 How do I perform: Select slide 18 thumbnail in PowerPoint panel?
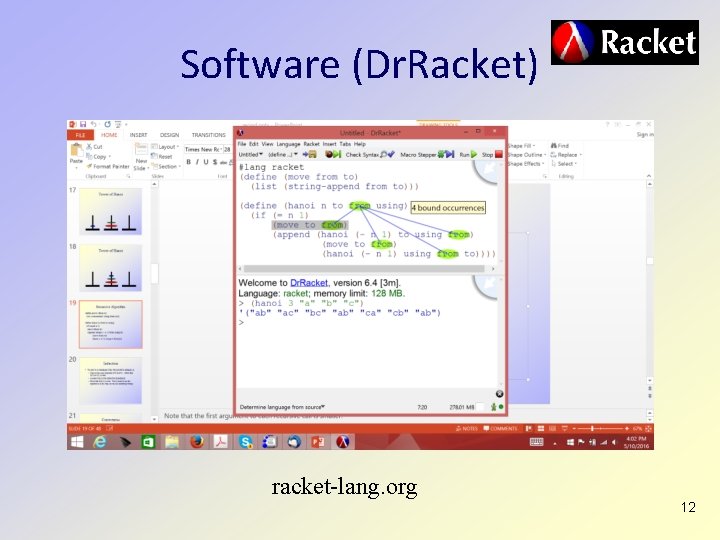(x=110, y=268)
